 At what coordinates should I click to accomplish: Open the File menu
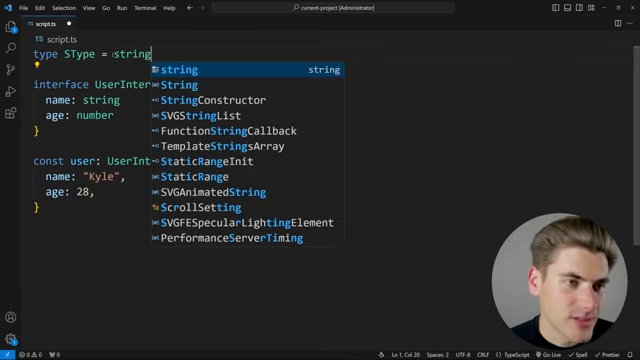click(24, 8)
